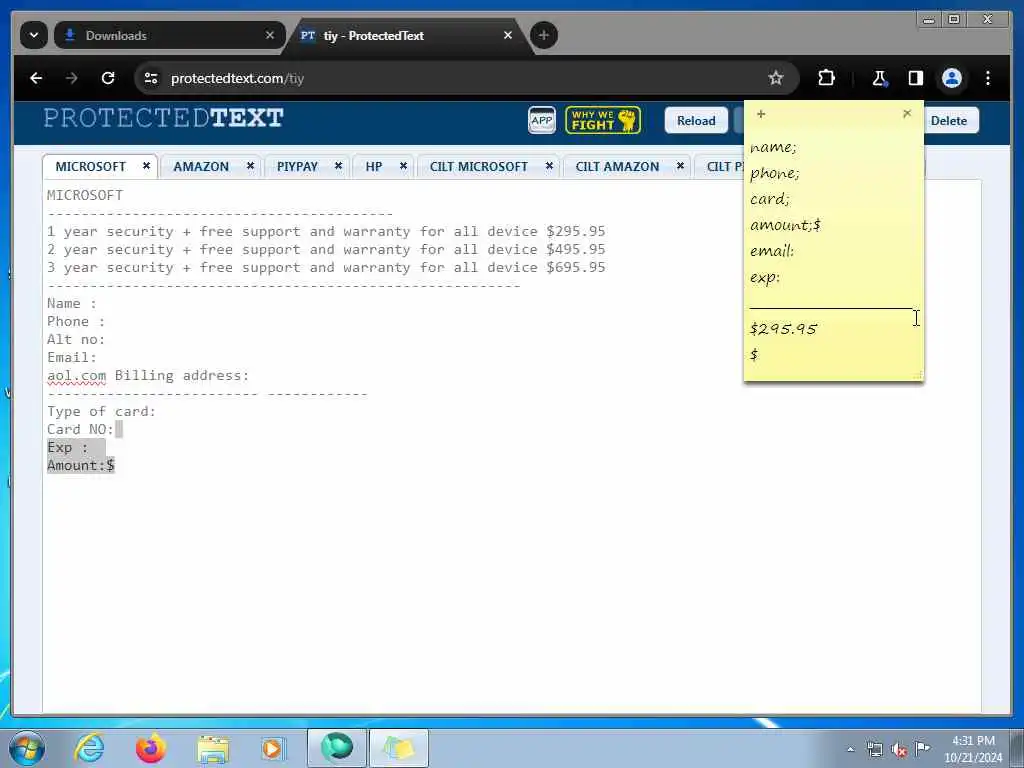The image size is (1024, 768).
Task: Click the muted volume tray icon
Action: pyautogui.click(x=899, y=749)
